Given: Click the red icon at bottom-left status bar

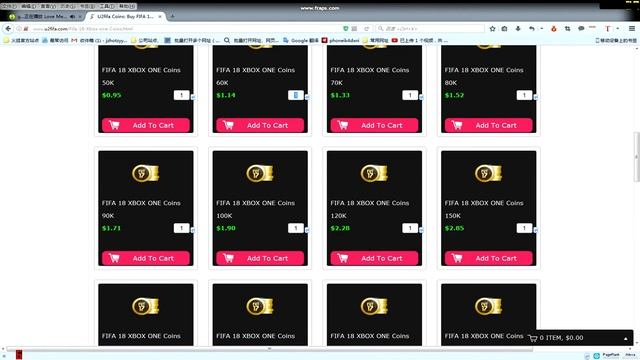Looking at the screenshot, I should tap(19, 355).
